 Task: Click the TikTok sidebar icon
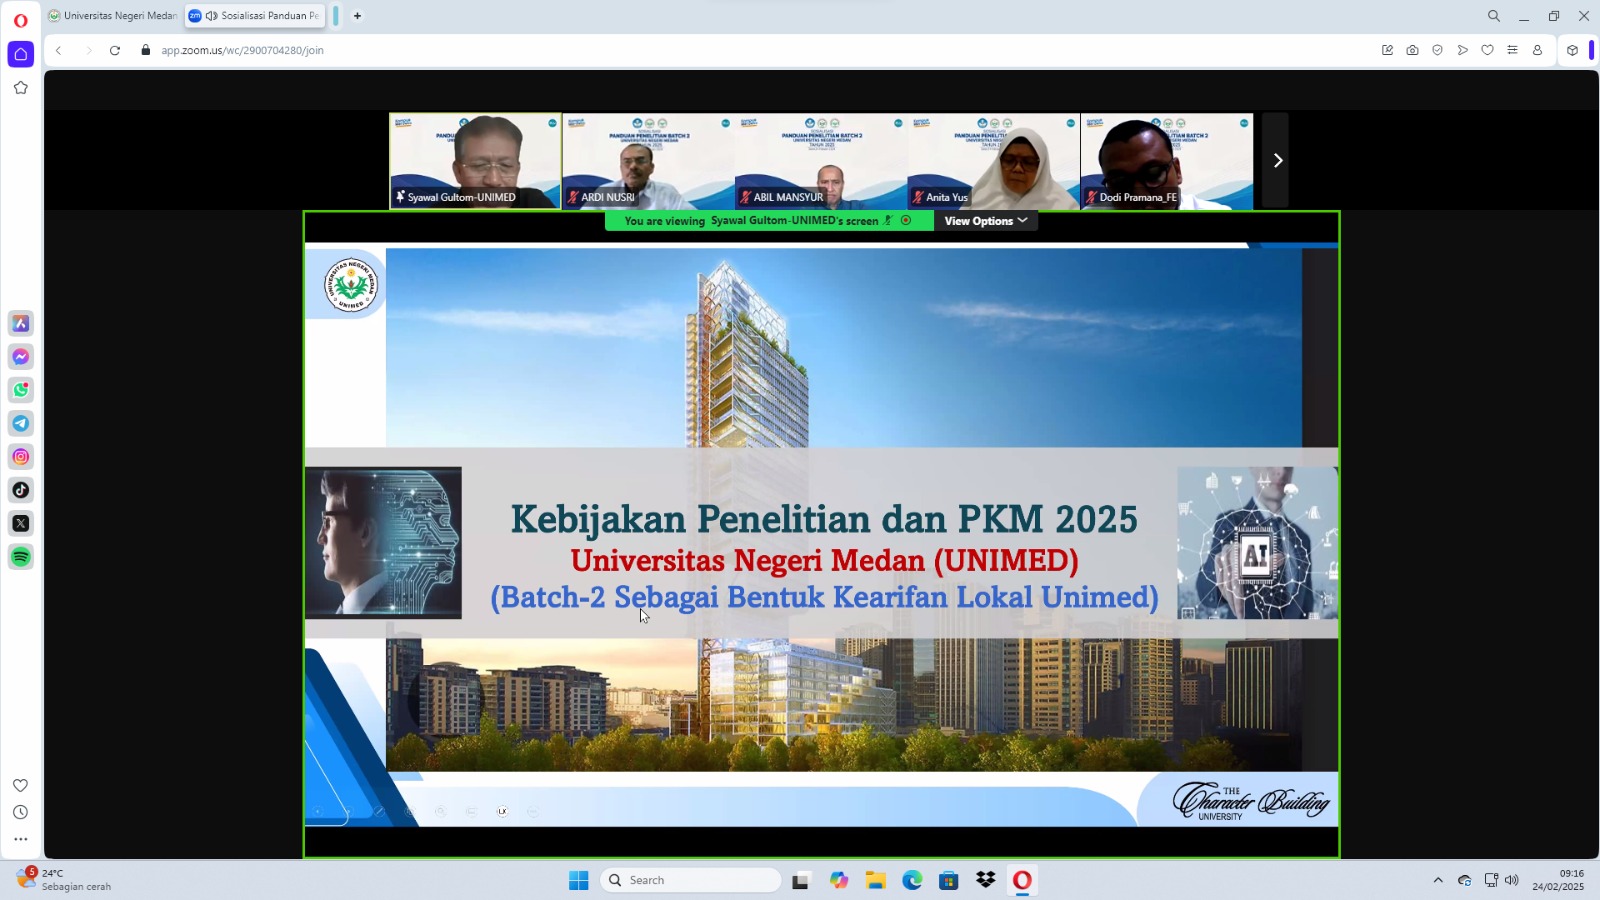pyautogui.click(x=21, y=490)
